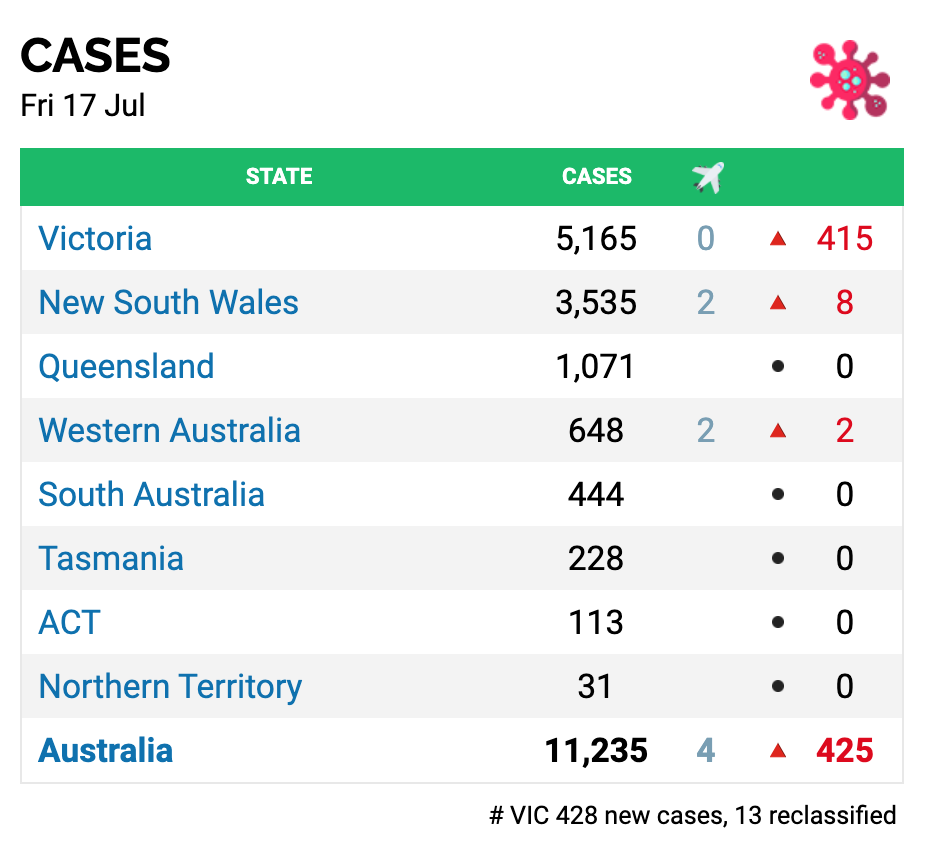This screenshot has height=852, width=928.
Task: Click the pink coronavirus icon
Action: pyautogui.click(x=849, y=80)
